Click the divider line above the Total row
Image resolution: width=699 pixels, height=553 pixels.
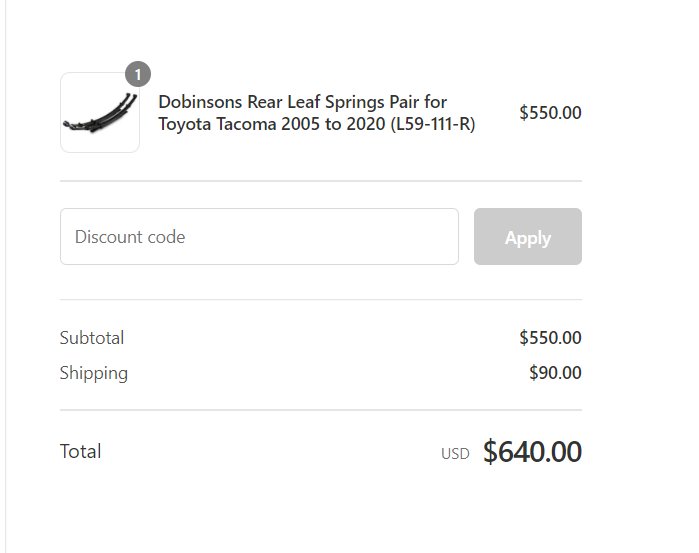321,410
